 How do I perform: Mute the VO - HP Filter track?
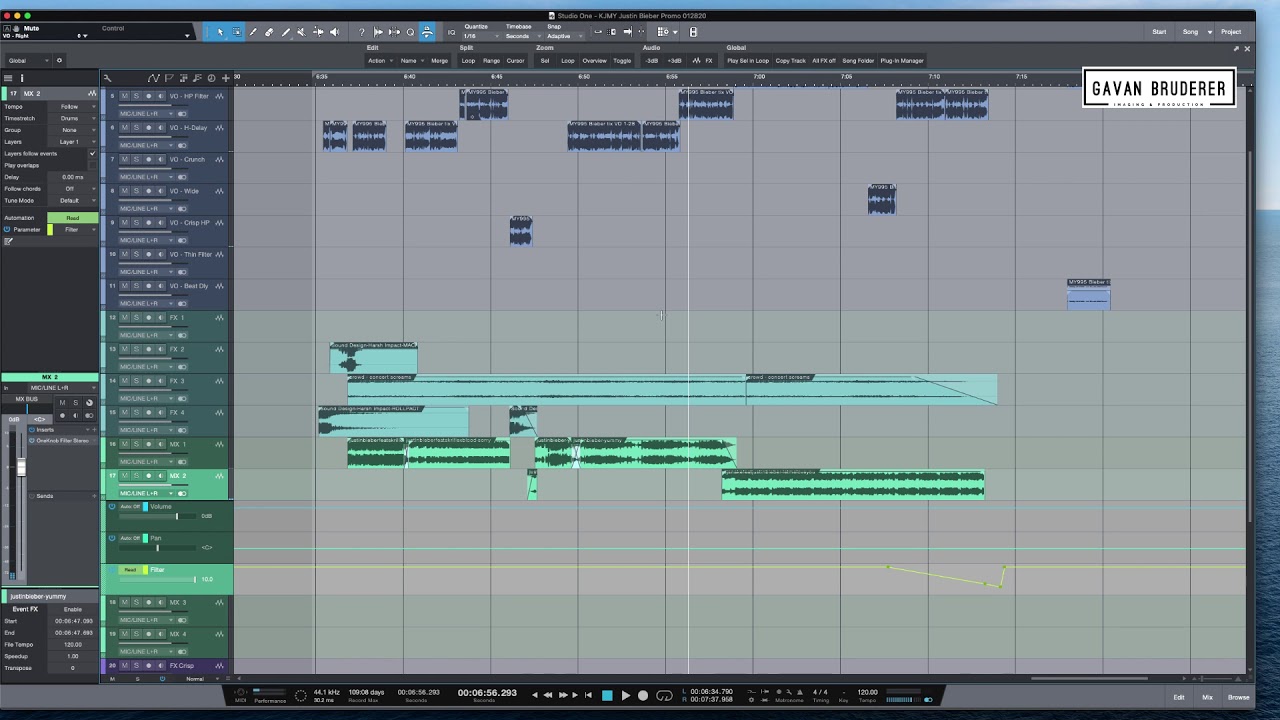pos(125,96)
